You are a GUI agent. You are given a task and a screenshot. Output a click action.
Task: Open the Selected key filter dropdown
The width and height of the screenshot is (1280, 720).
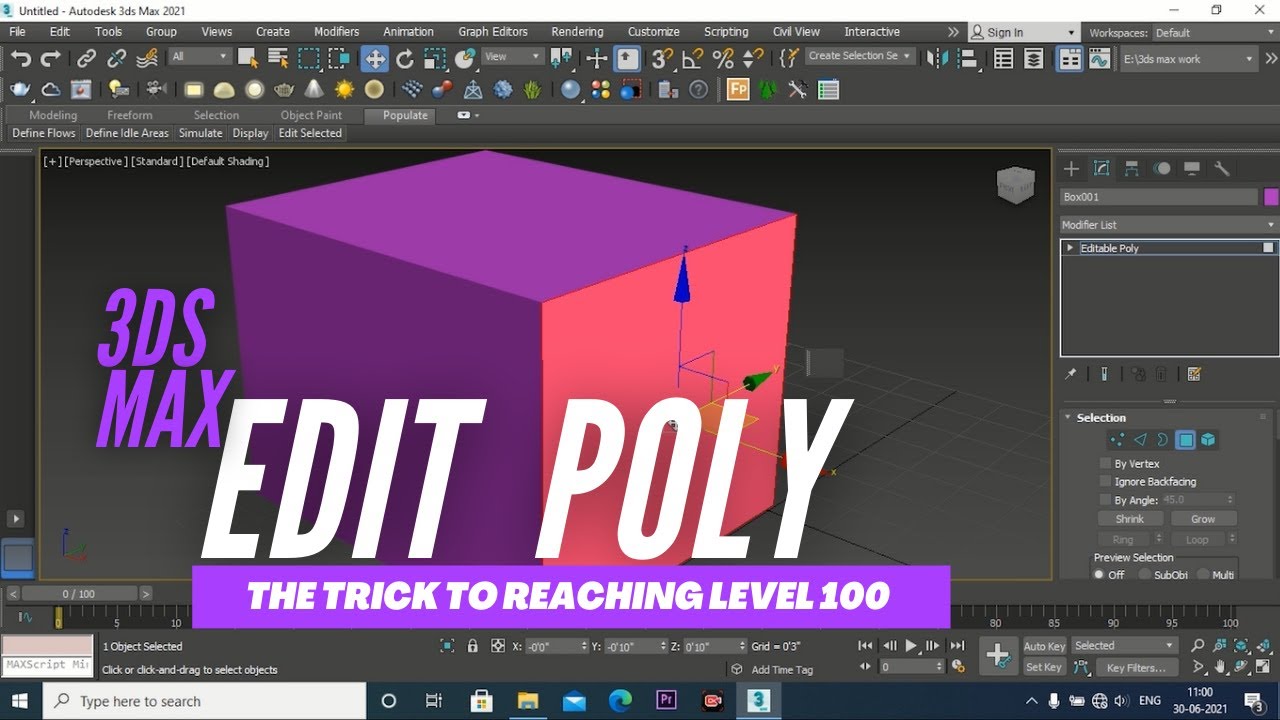pyautogui.click(x=1125, y=646)
